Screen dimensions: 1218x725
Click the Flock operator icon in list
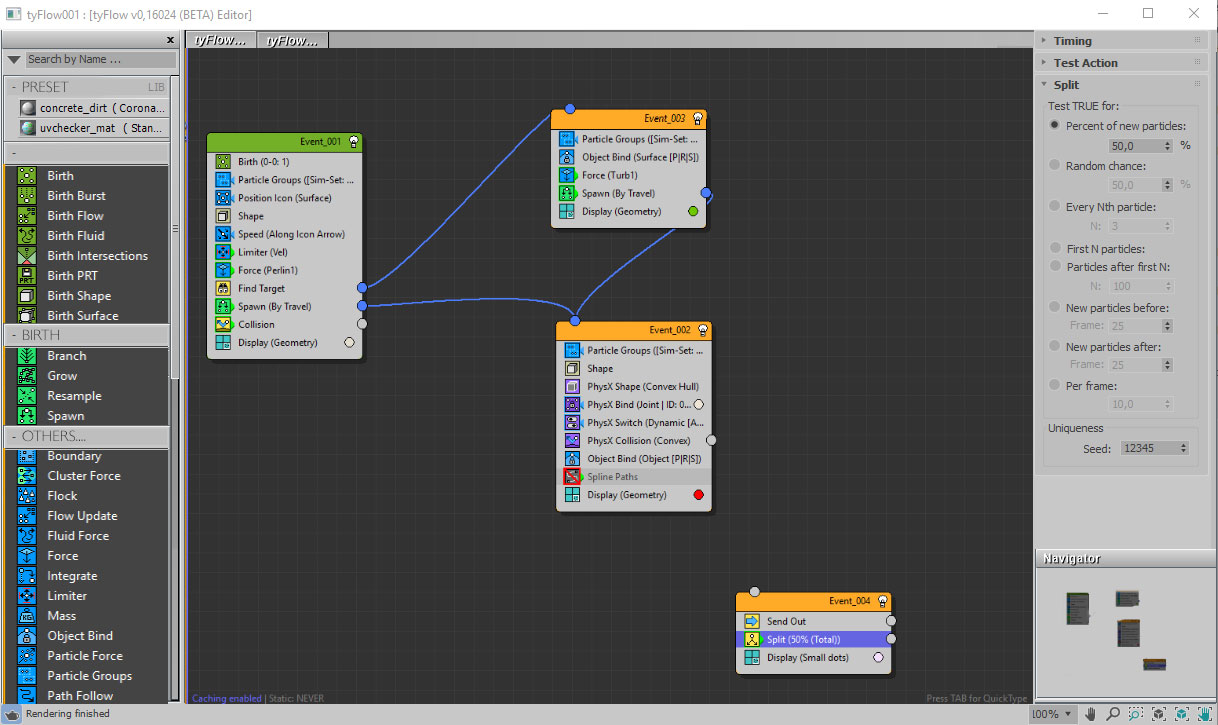tap(28, 496)
